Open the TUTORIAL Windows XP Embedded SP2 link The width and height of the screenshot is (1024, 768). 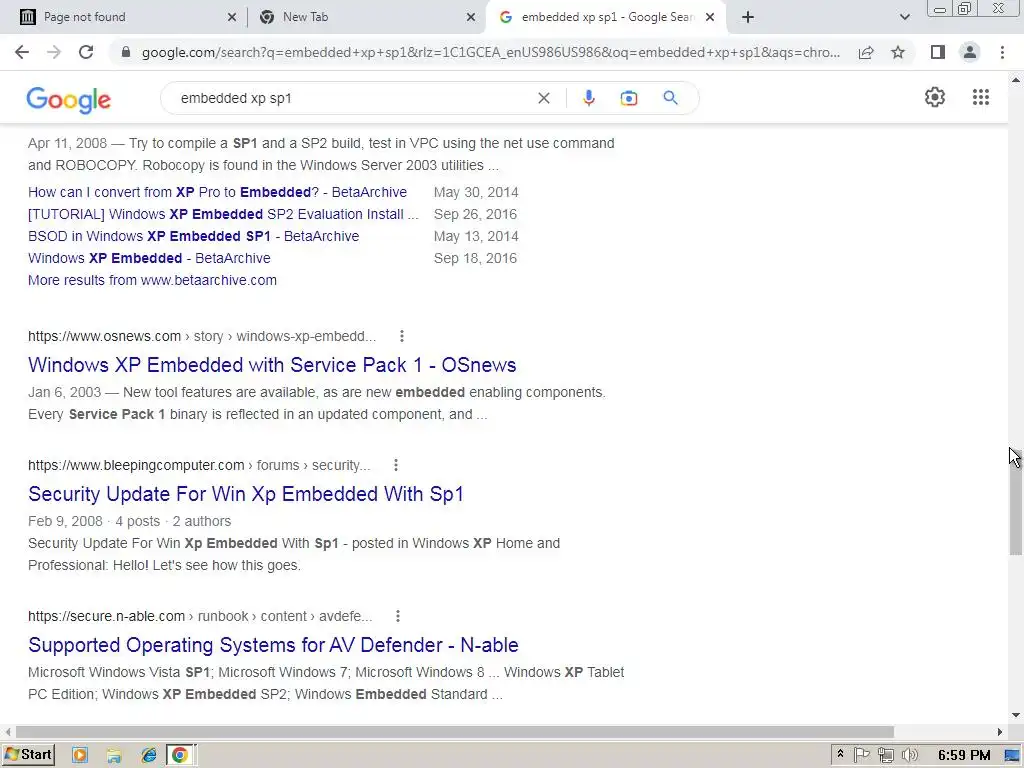[223, 214]
